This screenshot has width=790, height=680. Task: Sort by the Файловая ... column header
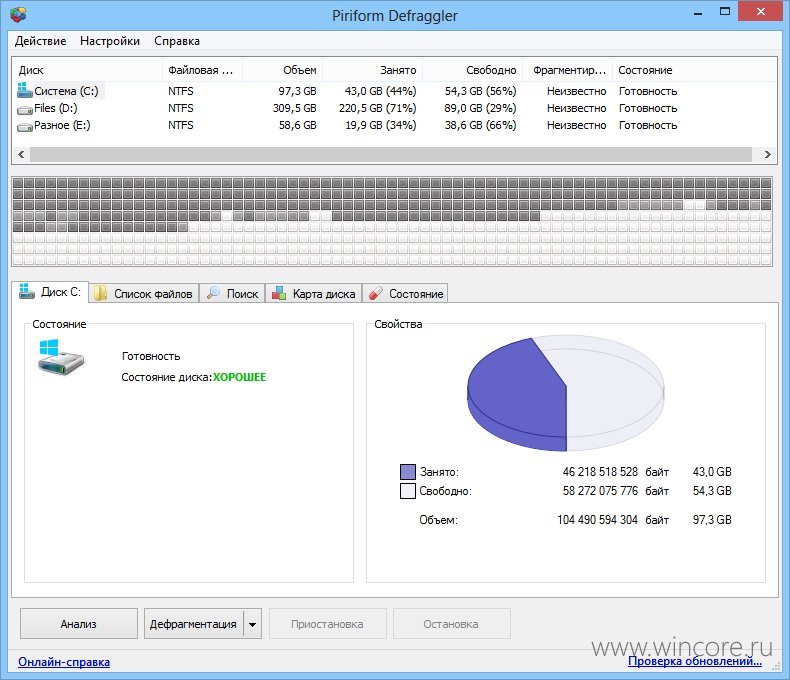click(202, 70)
